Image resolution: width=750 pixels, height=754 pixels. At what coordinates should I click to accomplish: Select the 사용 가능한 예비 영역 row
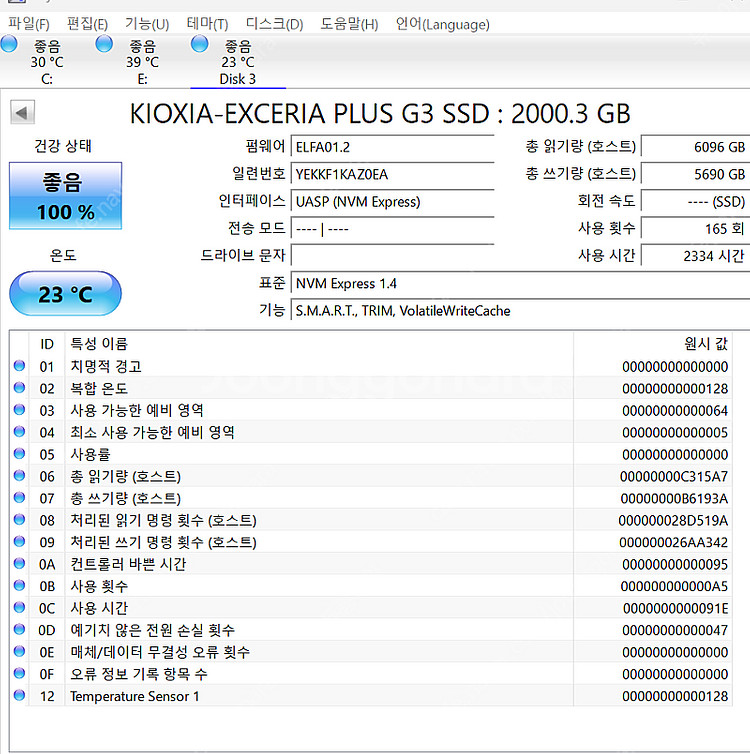pos(371,410)
